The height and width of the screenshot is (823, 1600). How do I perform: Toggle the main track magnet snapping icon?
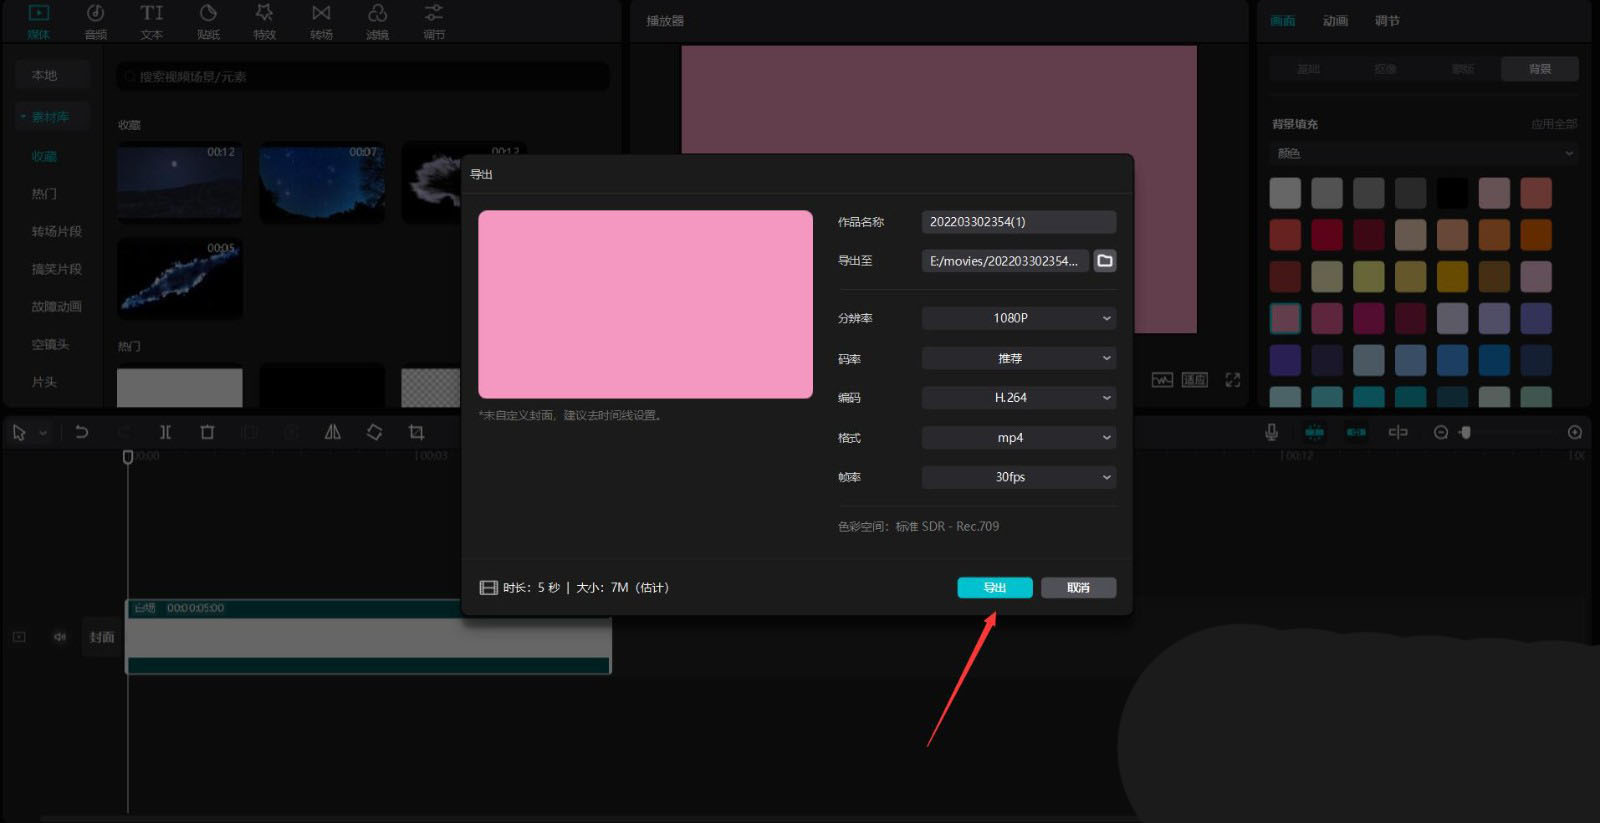click(1314, 432)
